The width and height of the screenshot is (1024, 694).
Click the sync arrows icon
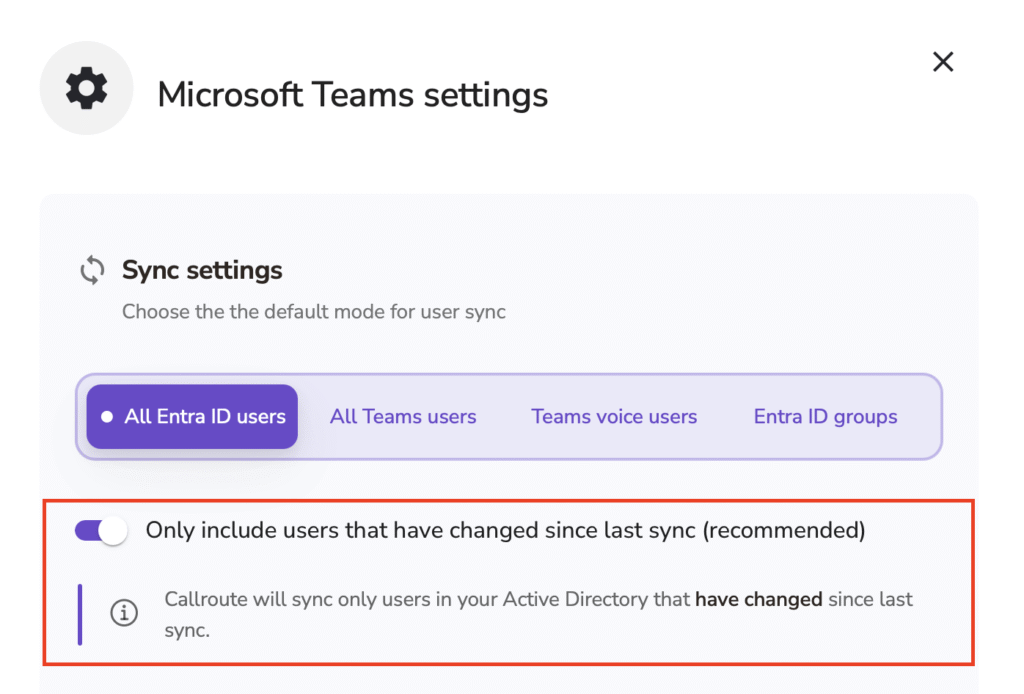[x=93, y=270]
